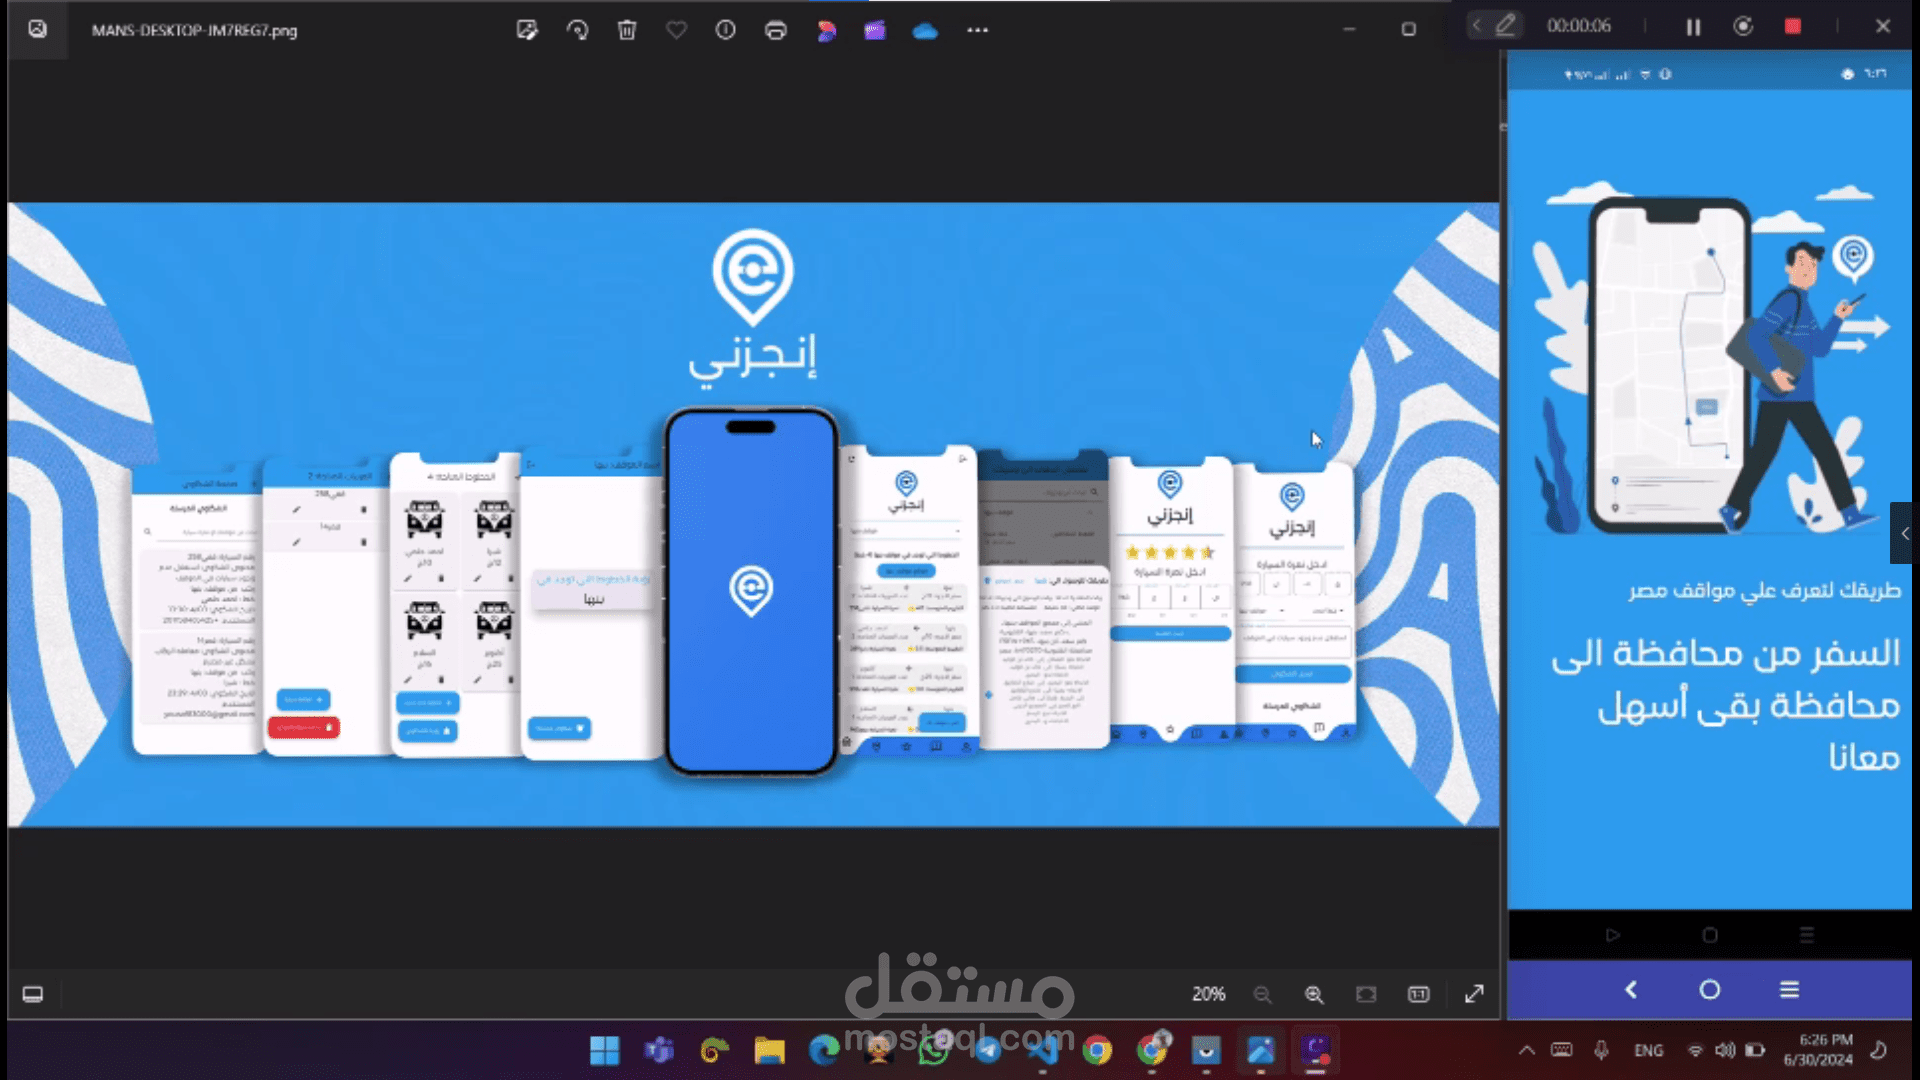This screenshot has height=1080, width=1920.
Task: Toggle the filmstrip at bottom left
Action: click(33, 994)
